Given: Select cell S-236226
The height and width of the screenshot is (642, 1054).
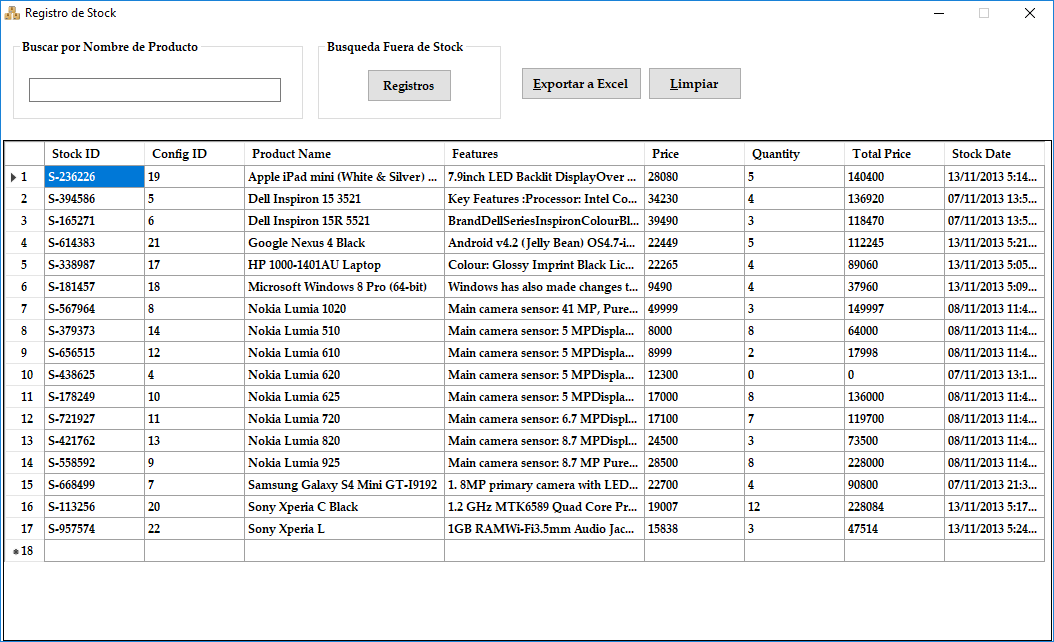Looking at the screenshot, I should (x=94, y=177).
